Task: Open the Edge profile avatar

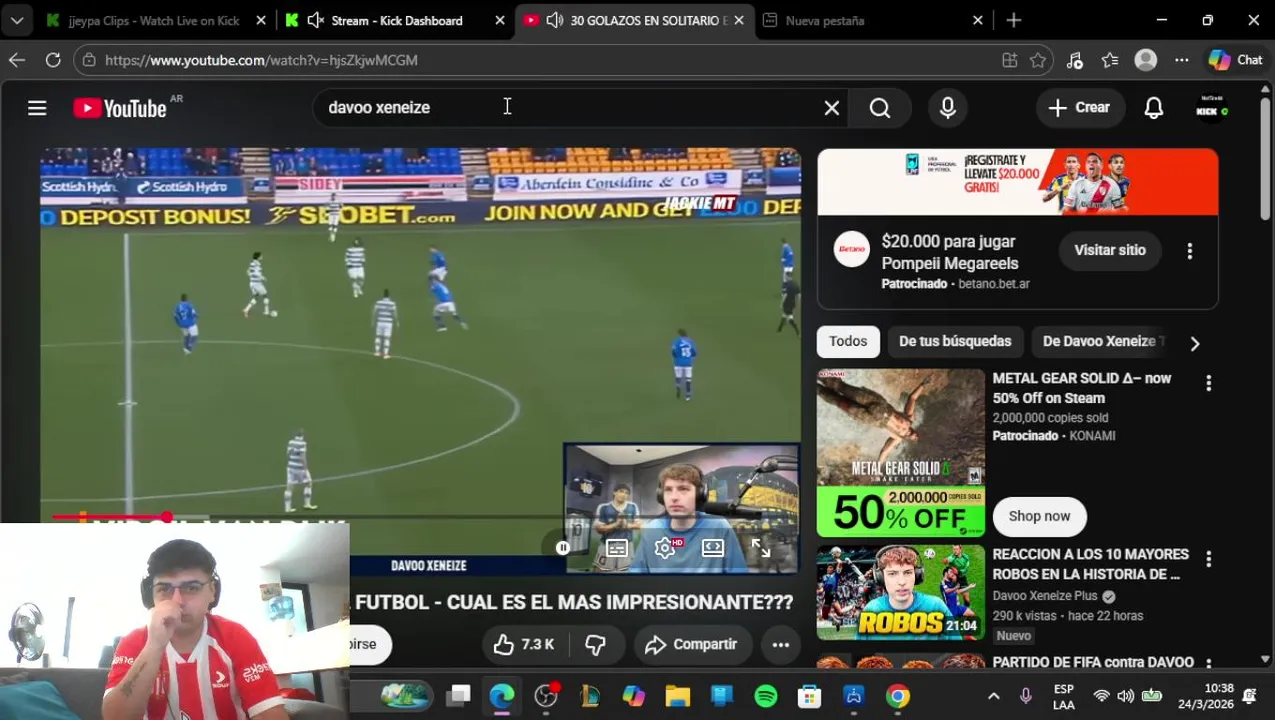Action: (1146, 60)
